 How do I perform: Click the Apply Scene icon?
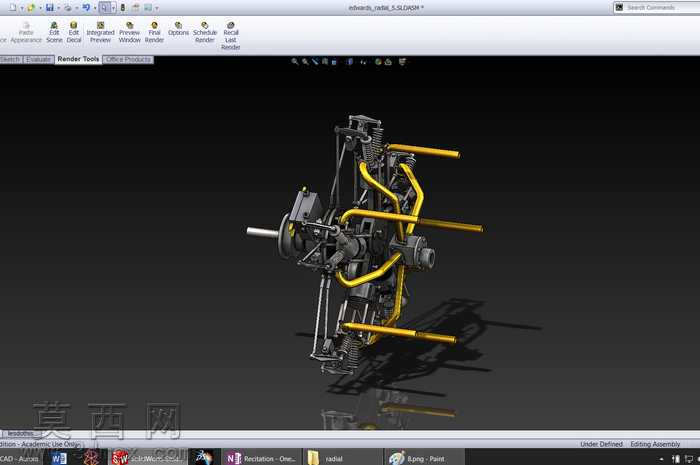pyautogui.click(x=388, y=62)
